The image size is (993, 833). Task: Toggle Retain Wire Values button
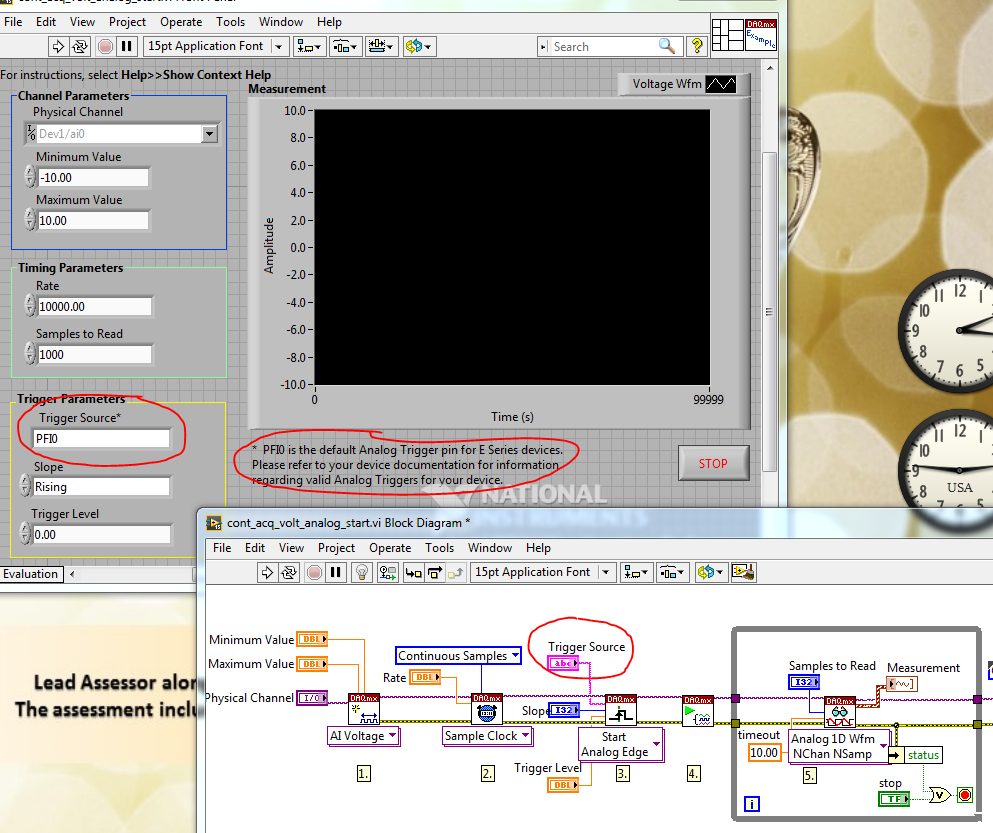(388, 573)
